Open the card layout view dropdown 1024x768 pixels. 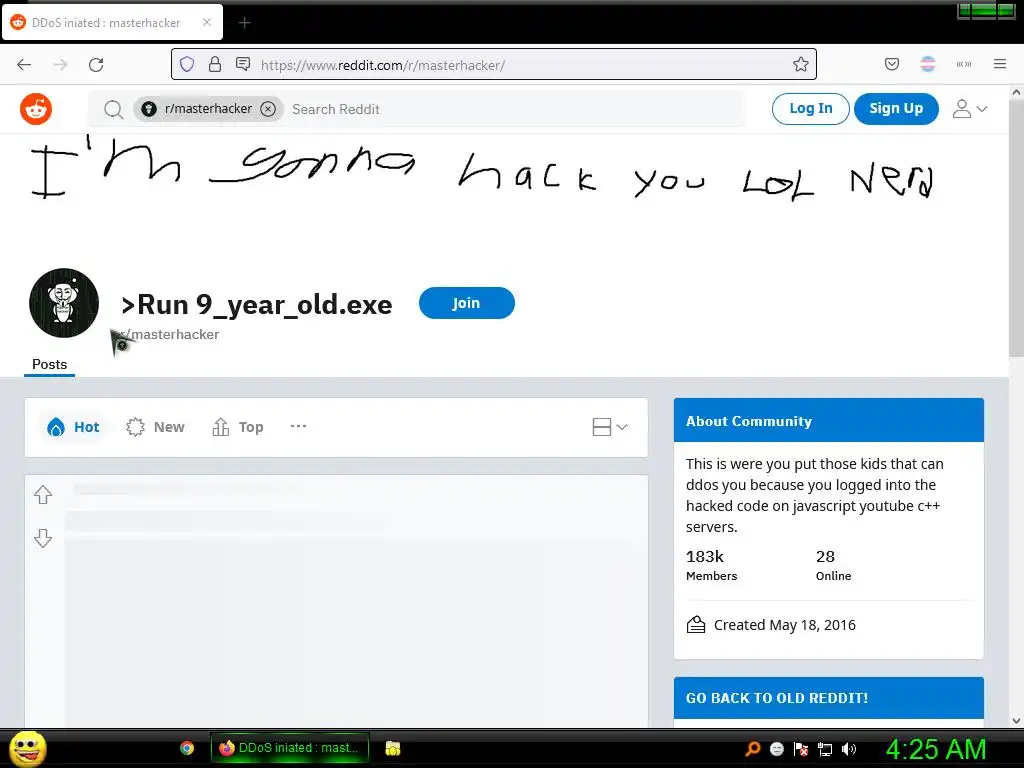(610, 427)
